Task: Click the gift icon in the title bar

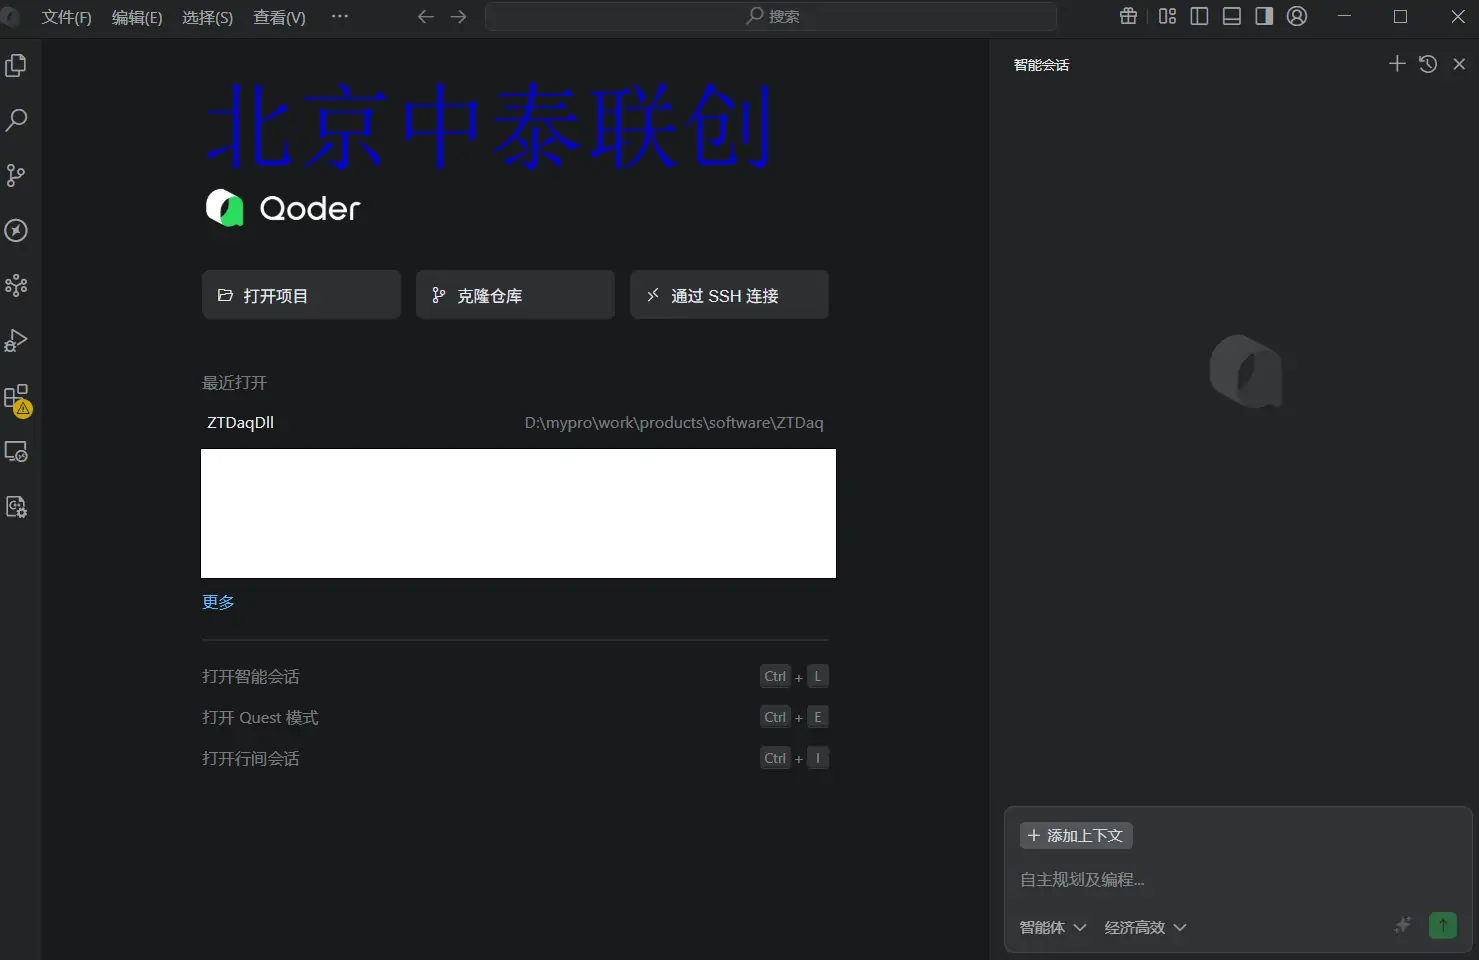Action: (1128, 16)
